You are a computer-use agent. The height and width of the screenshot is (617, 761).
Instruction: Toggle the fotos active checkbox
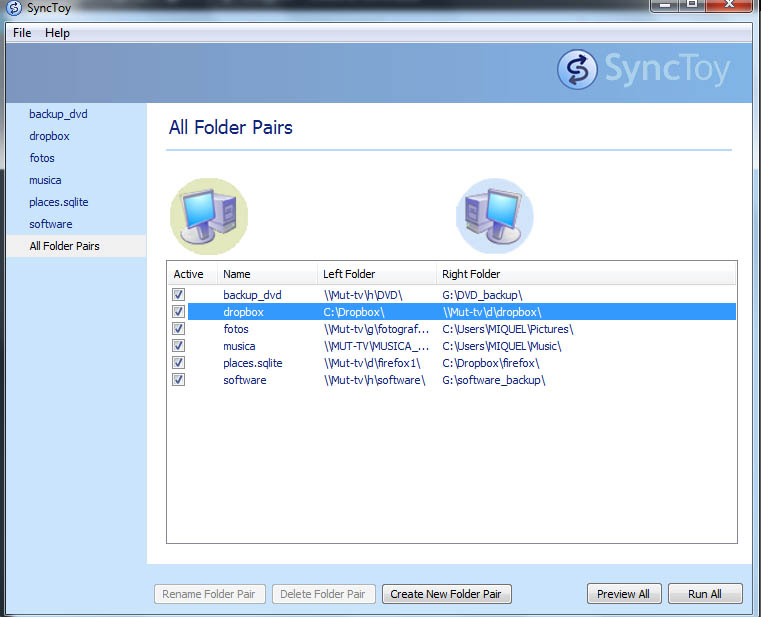pyautogui.click(x=179, y=329)
